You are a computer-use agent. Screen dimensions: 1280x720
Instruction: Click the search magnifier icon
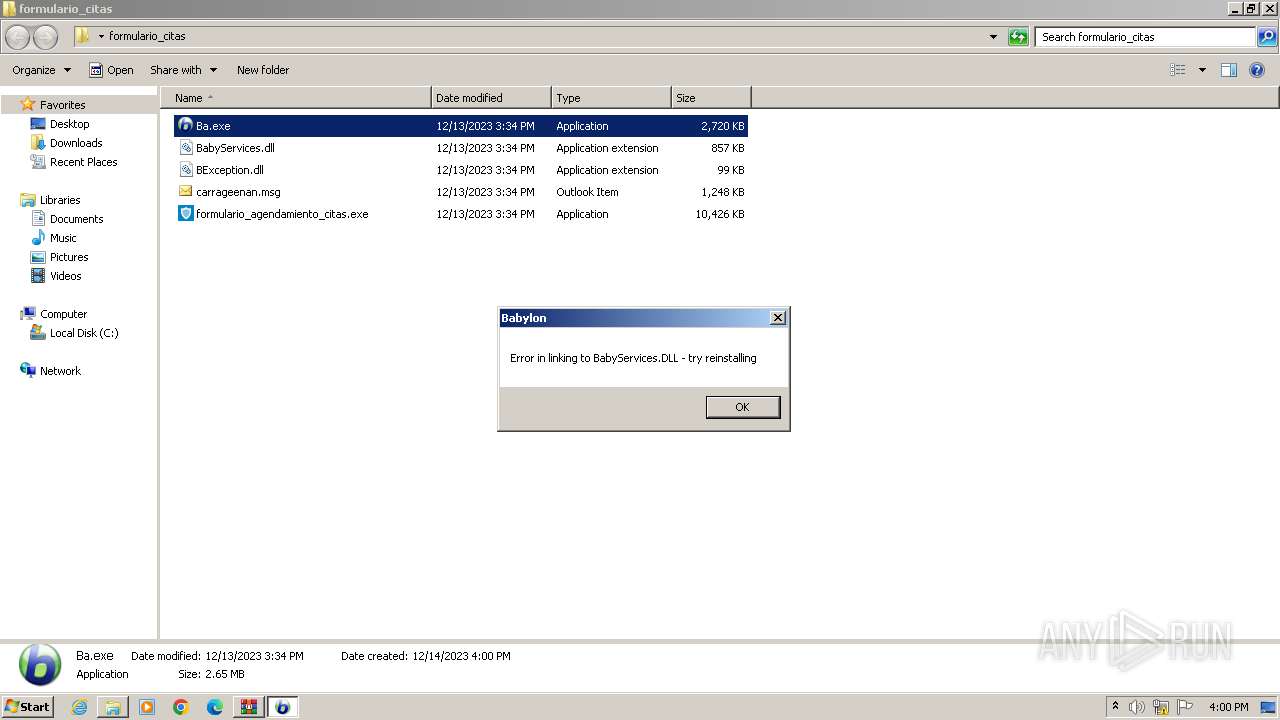[1267, 37]
